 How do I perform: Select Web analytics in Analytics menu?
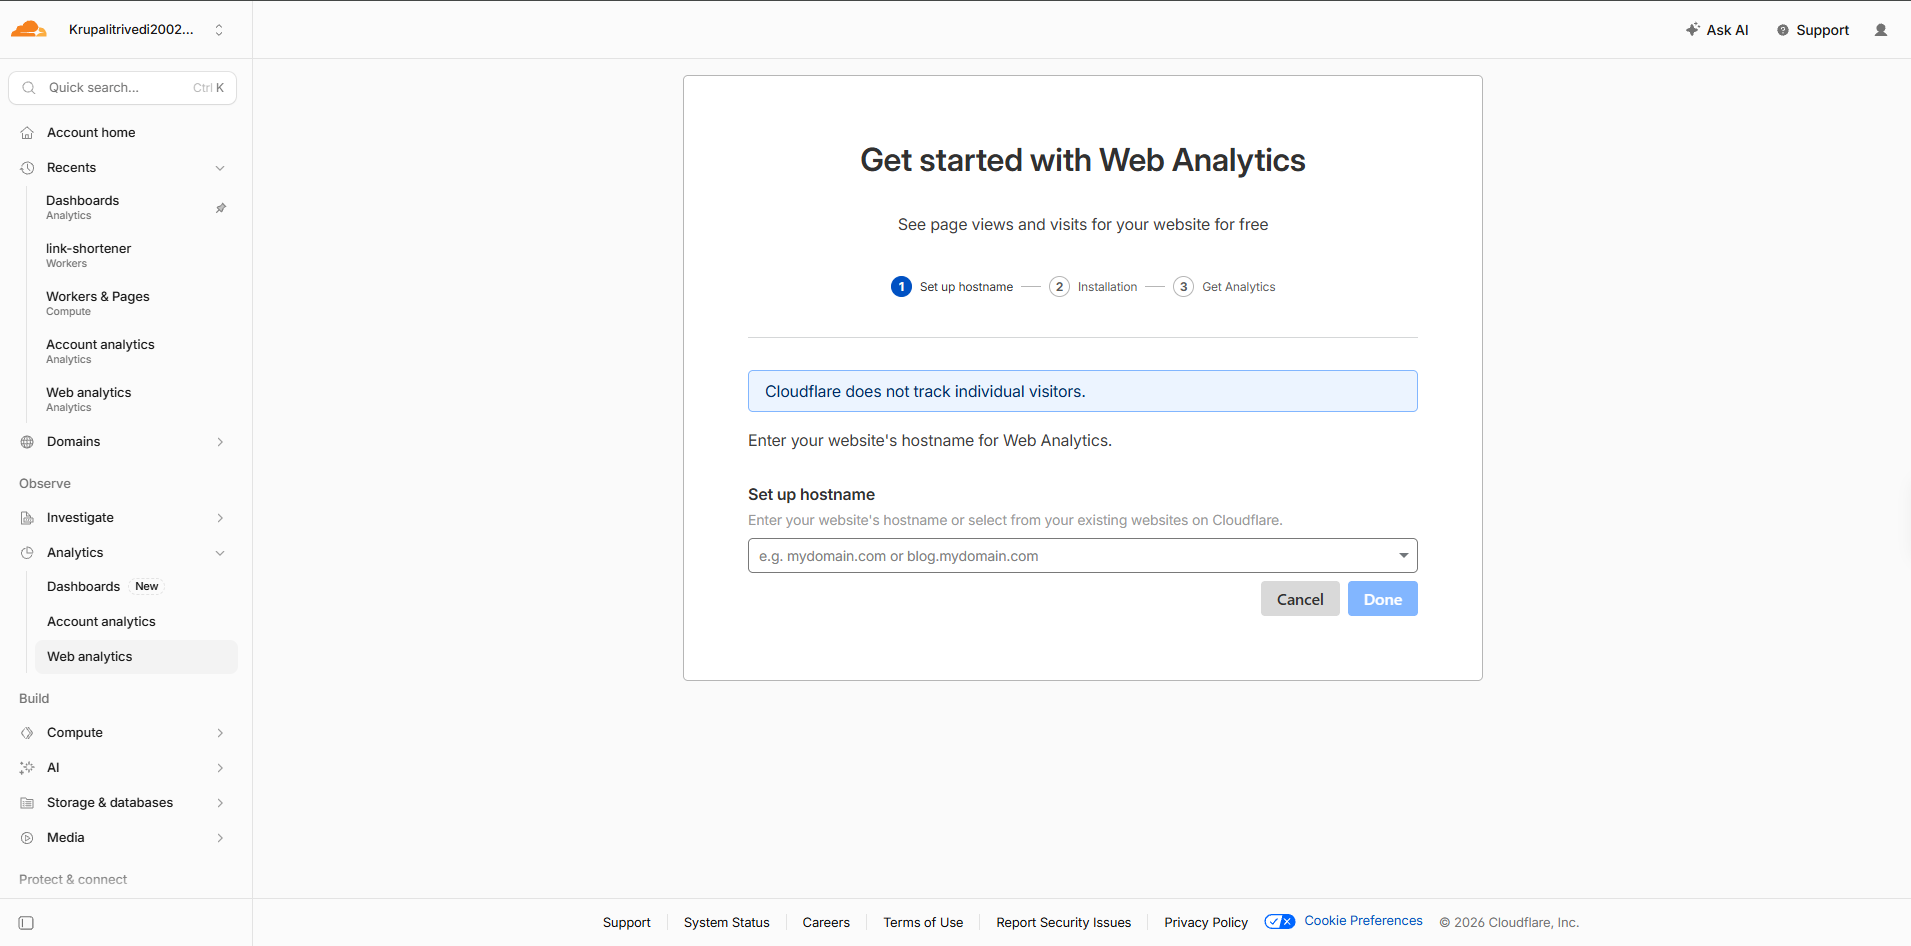point(136,657)
